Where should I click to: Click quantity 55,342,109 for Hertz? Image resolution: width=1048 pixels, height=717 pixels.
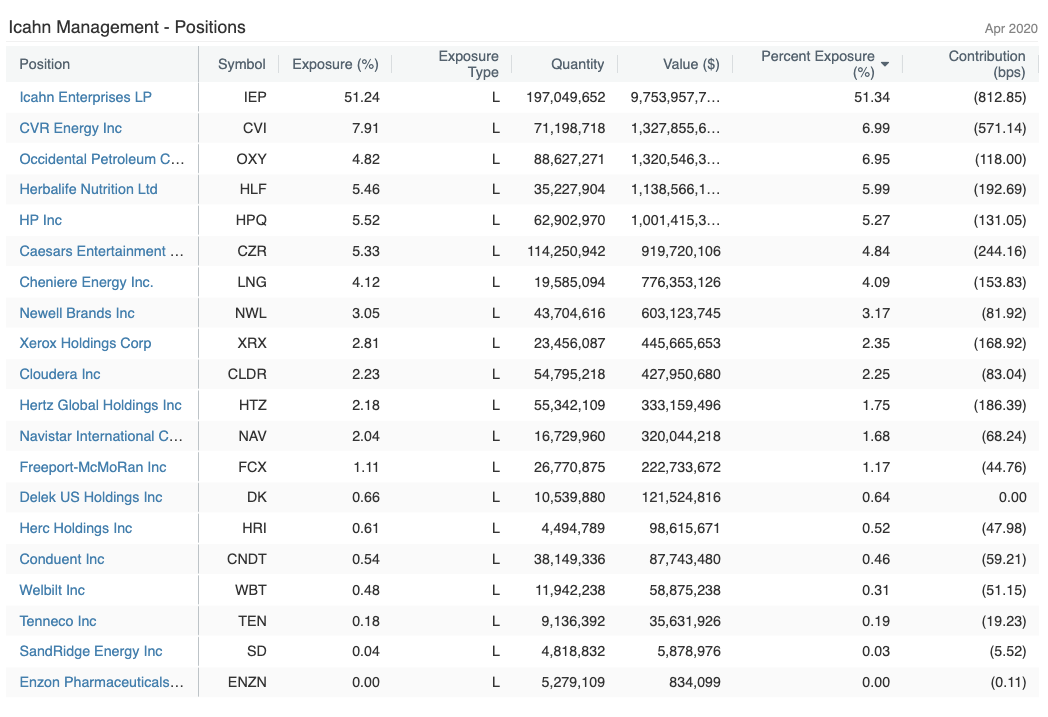tap(569, 405)
